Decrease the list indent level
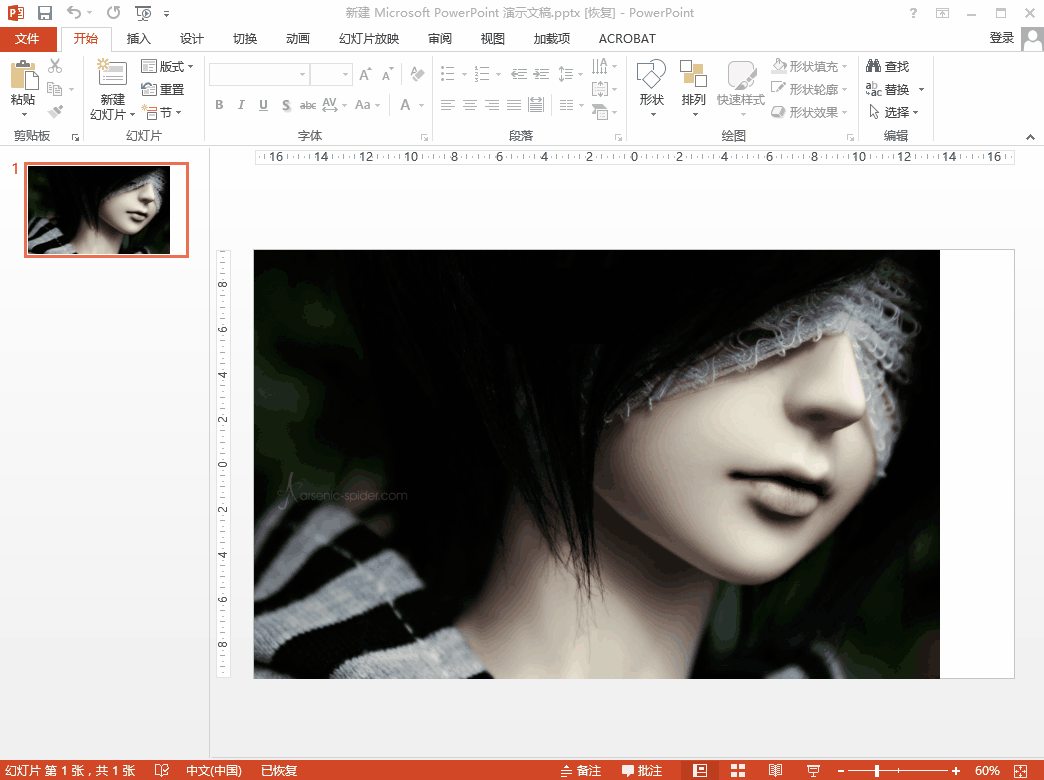This screenshot has height=780, width=1044. point(519,74)
